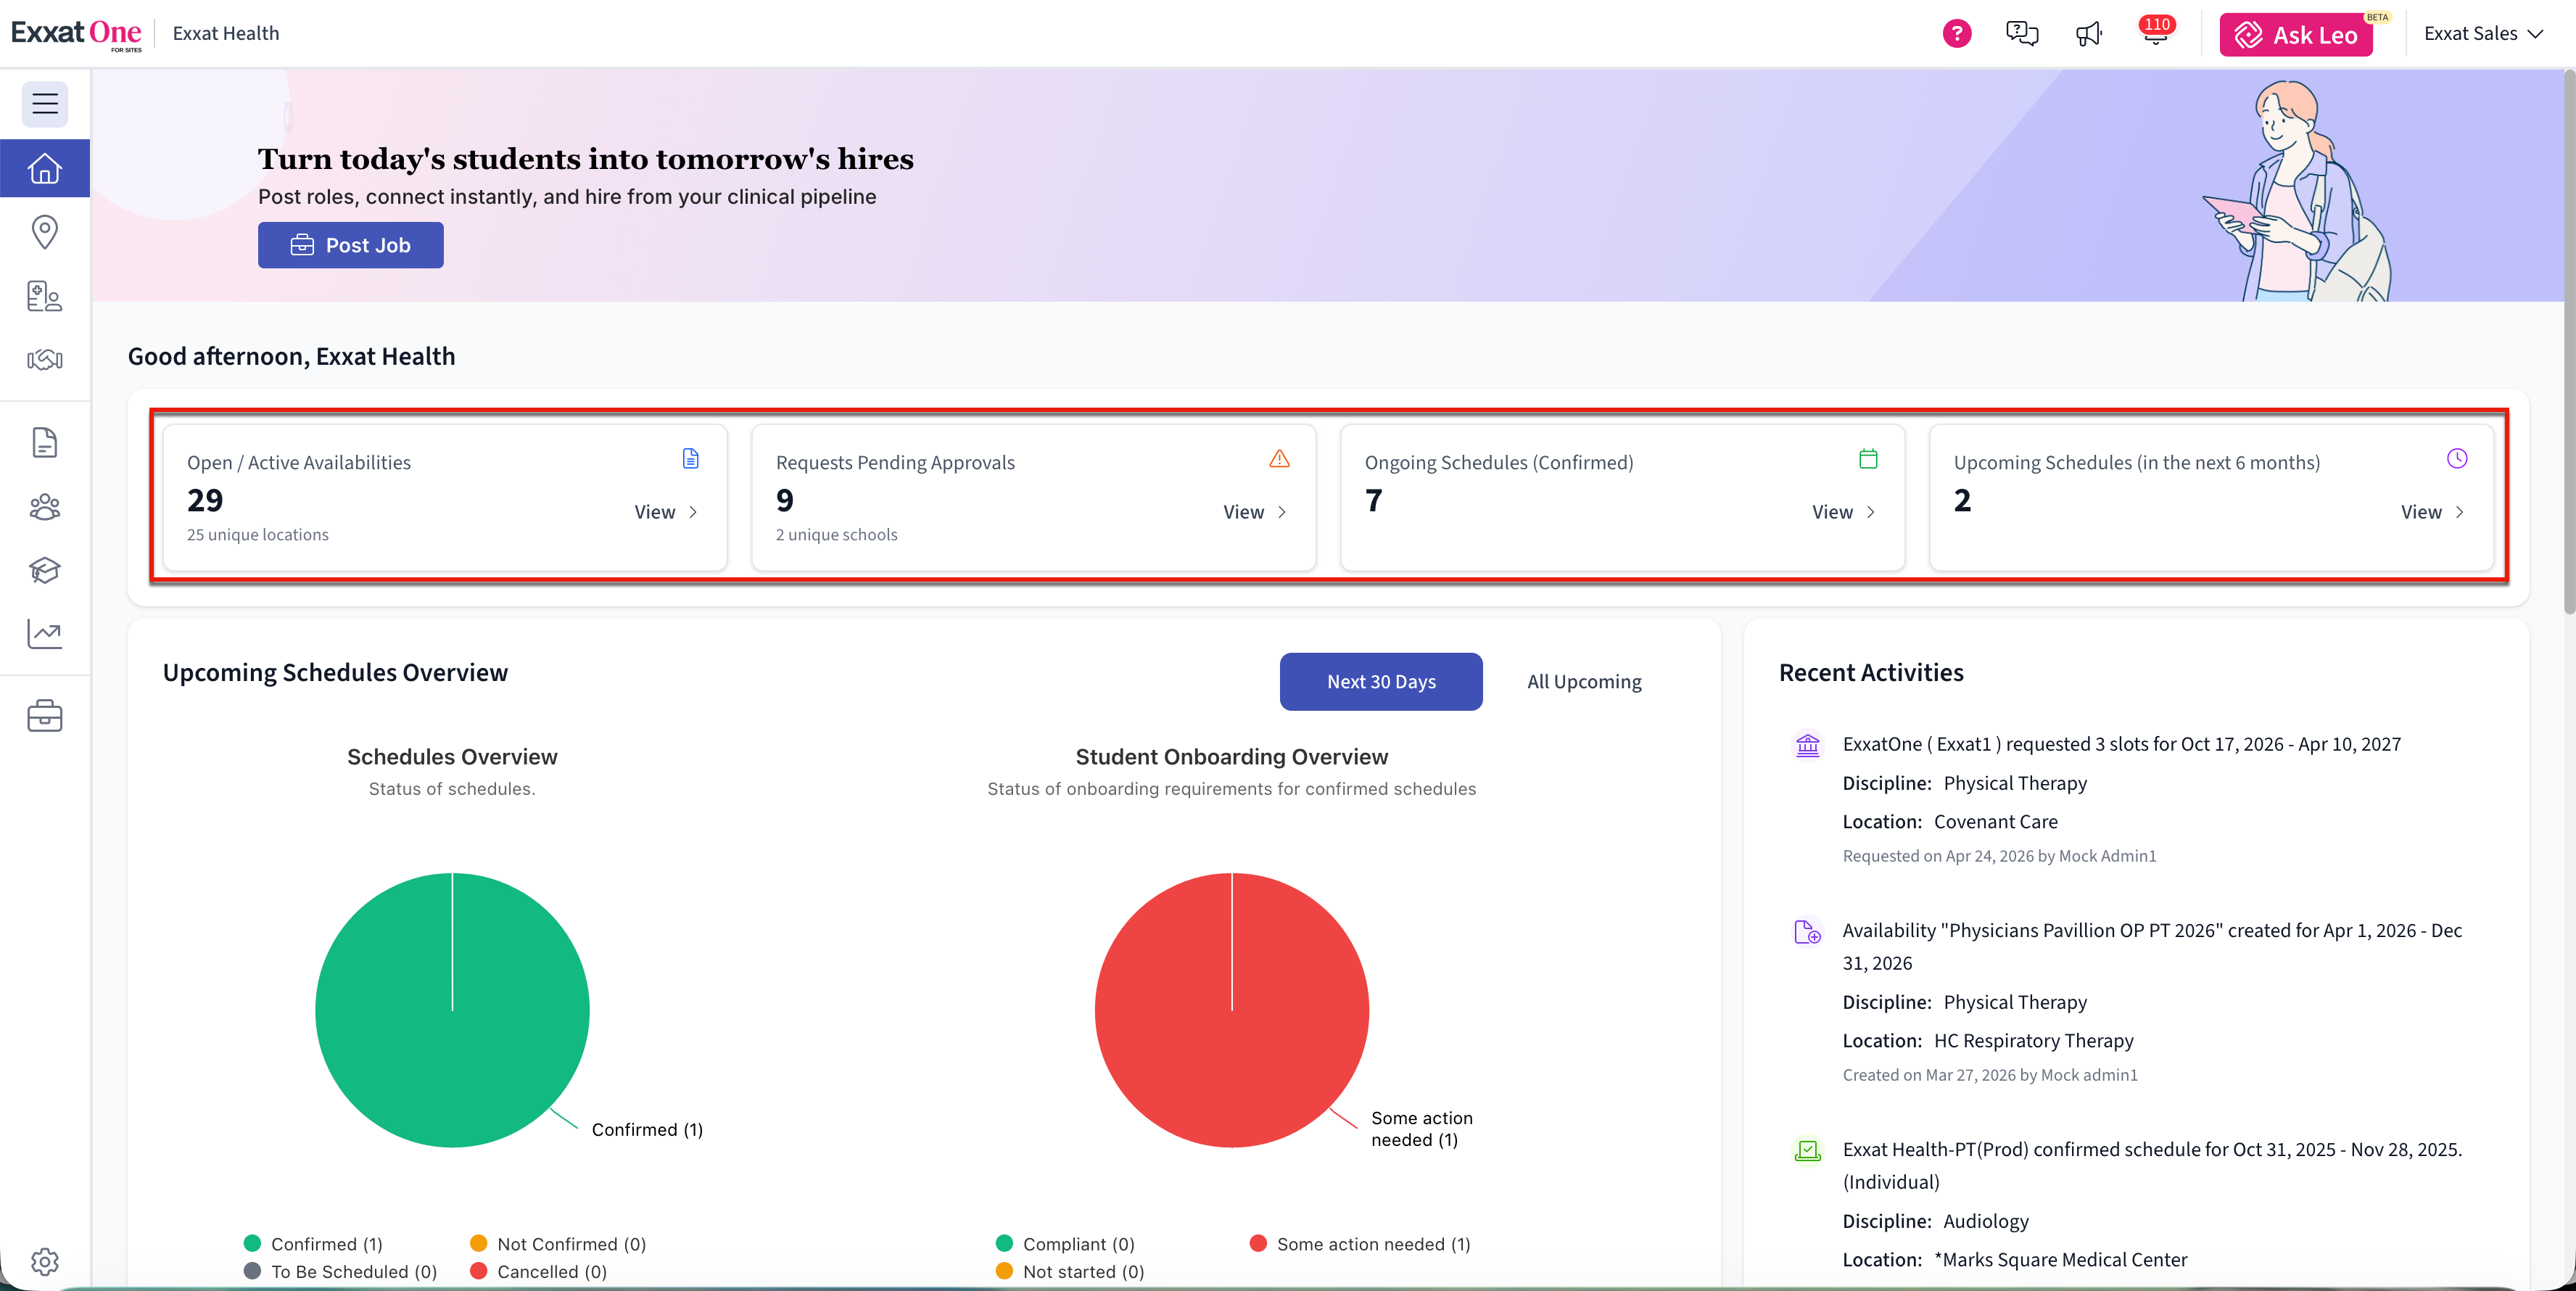Image resolution: width=2576 pixels, height=1291 pixels.
Task: Toggle the Cancelled (0) legend item
Action: pyautogui.click(x=539, y=1271)
